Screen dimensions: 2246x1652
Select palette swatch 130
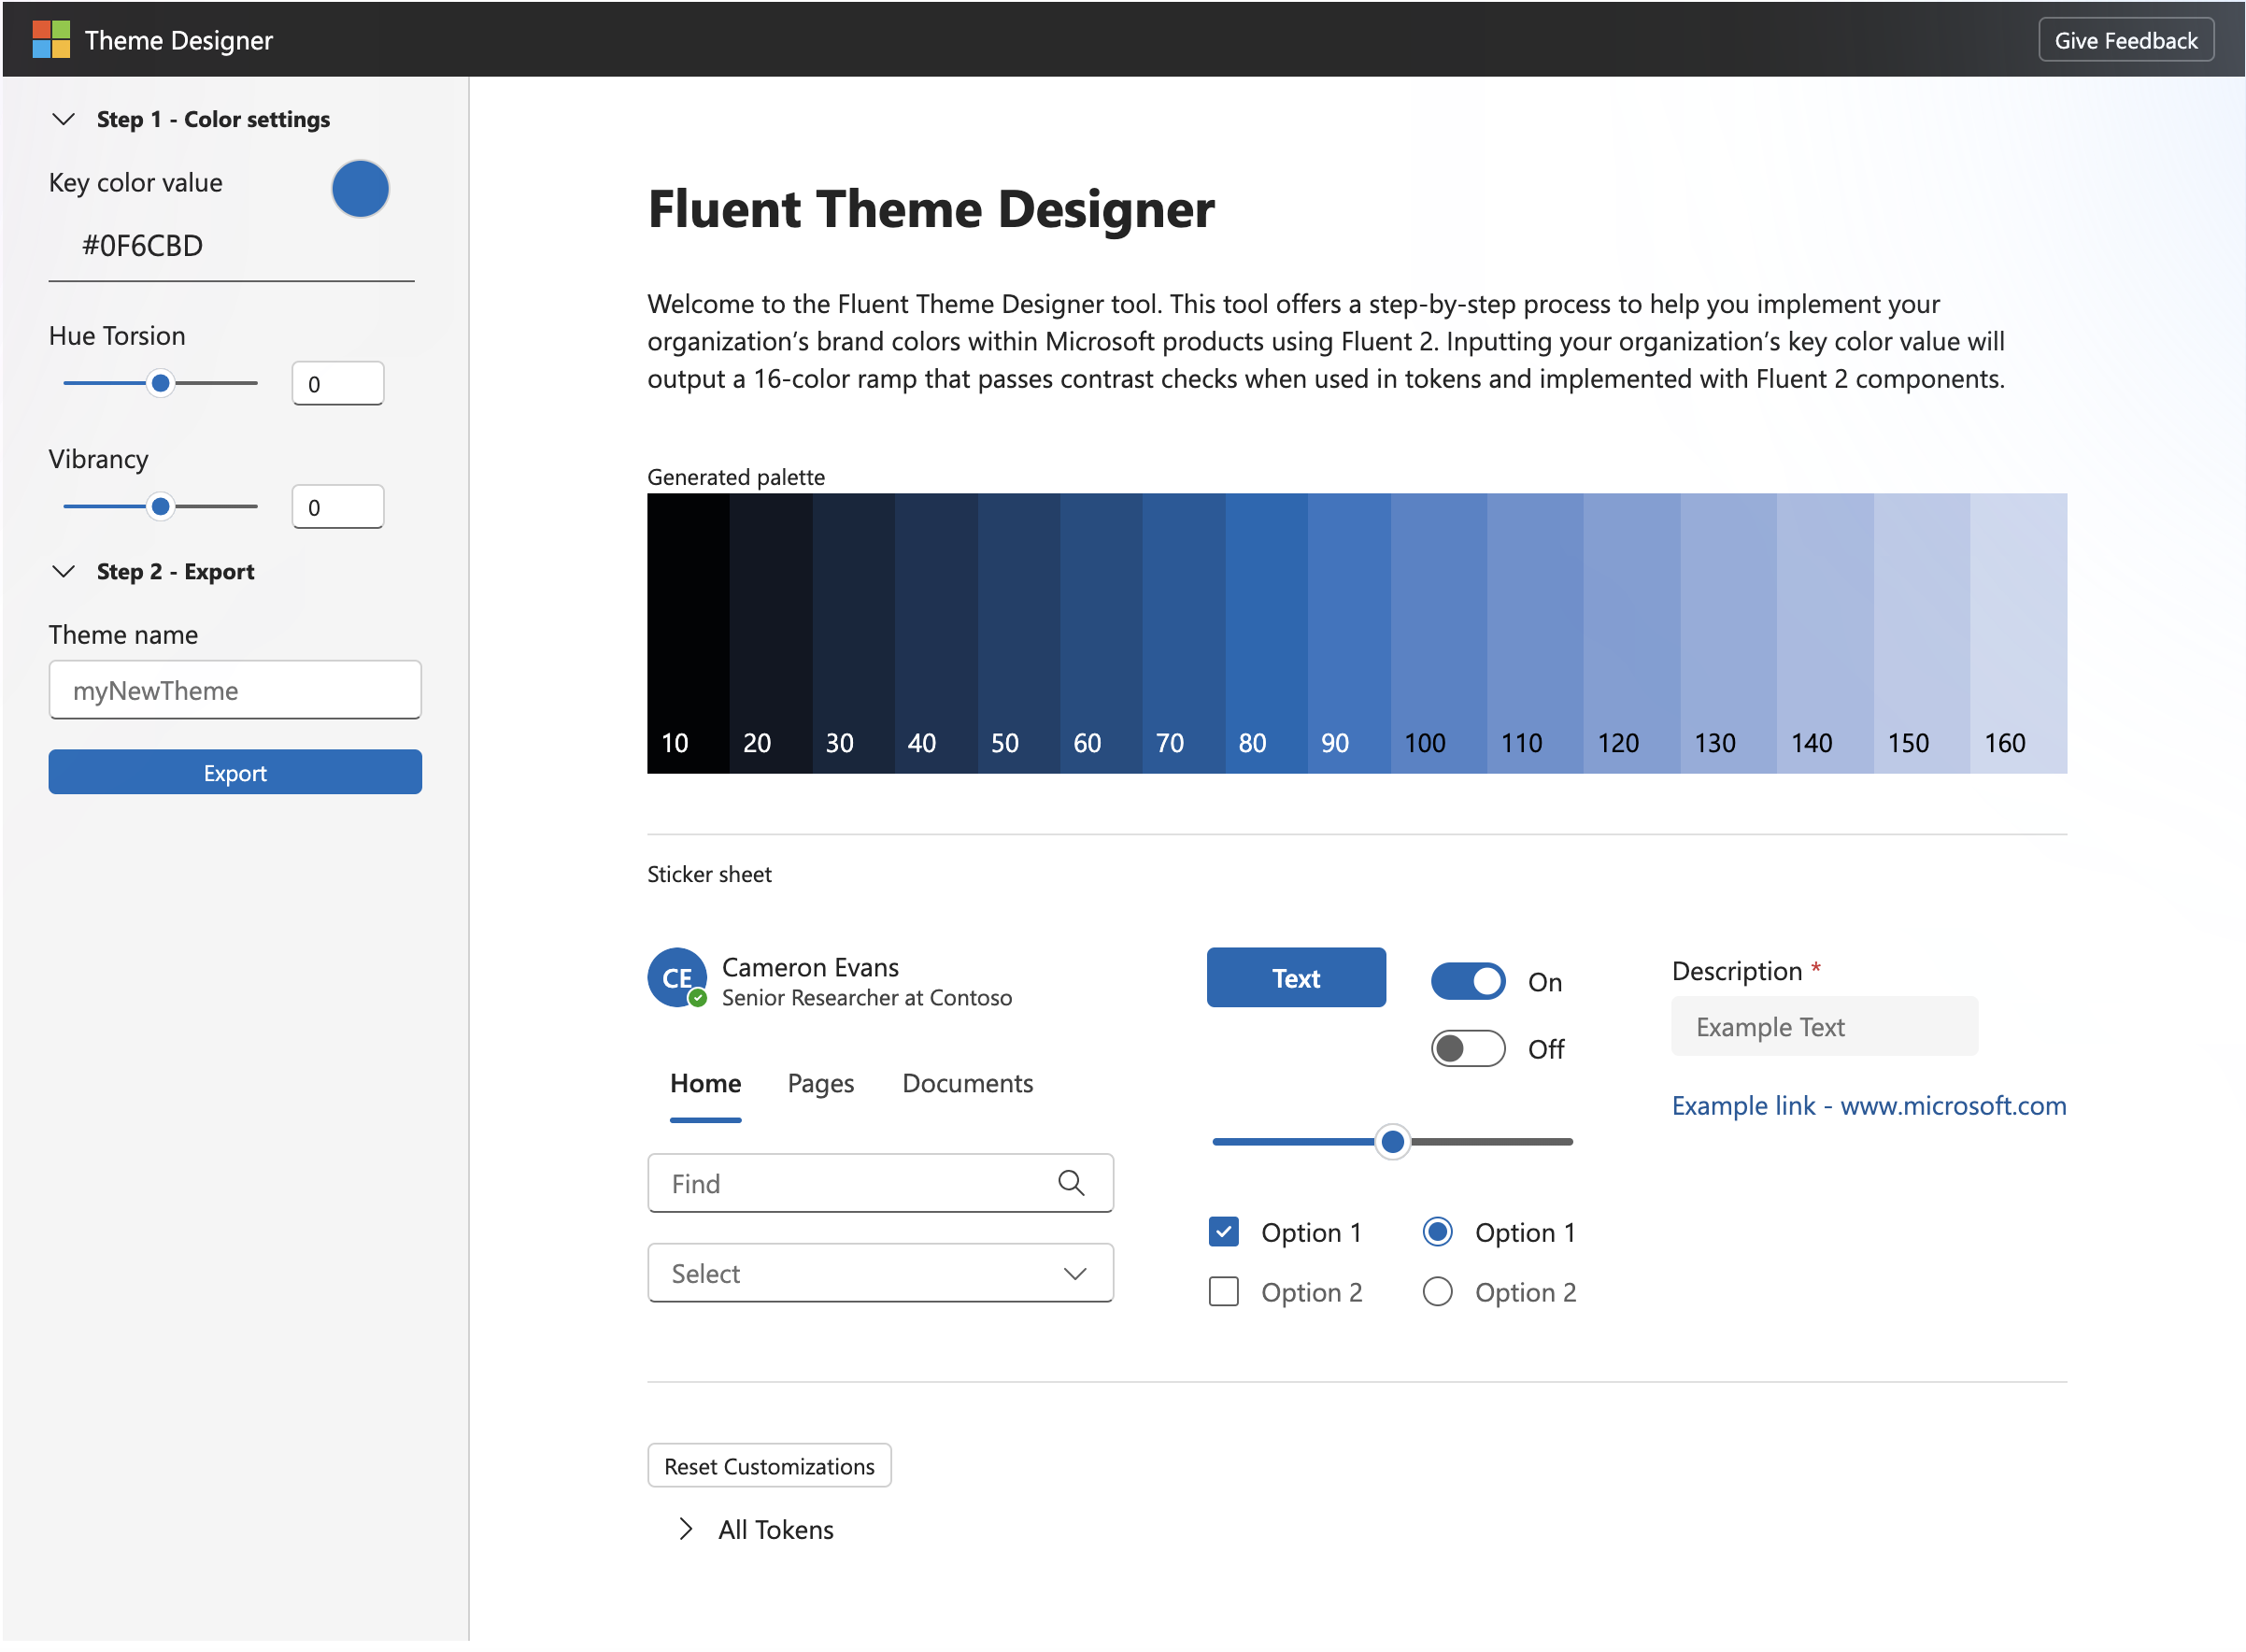(x=1729, y=633)
